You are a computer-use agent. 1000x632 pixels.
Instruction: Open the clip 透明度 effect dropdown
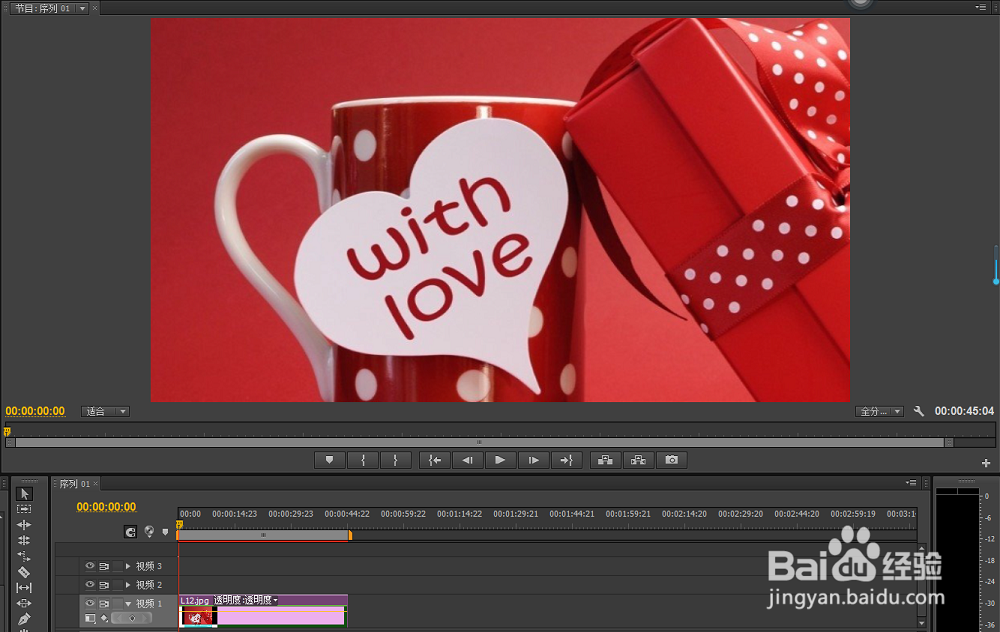point(276,600)
